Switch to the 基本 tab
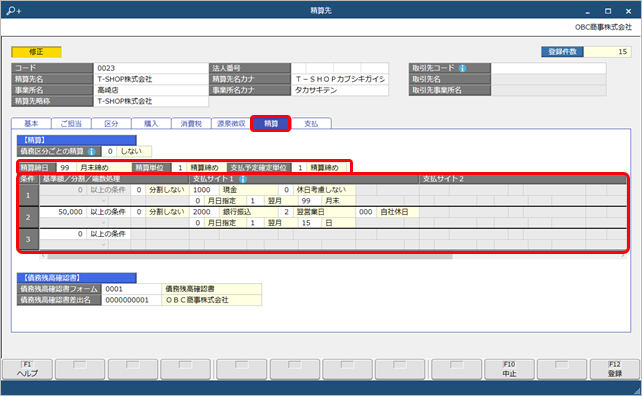The width and height of the screenshot is (642, 396). point(31,123)
